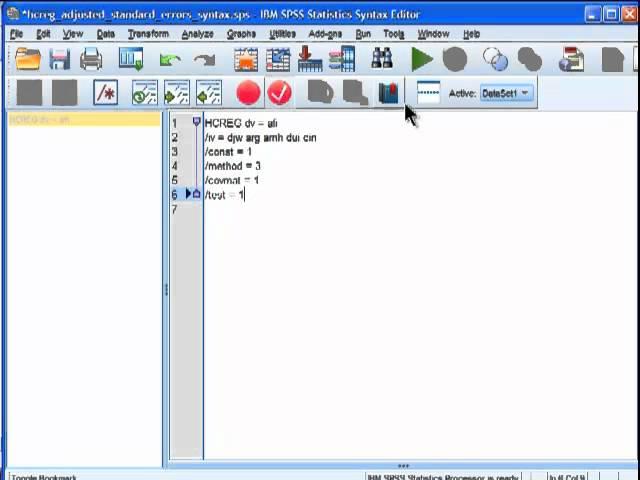The height and width of the screenshot is (480, 640).
Task: Open the Recall dialog icon dropdown
Action: point(131,60)
